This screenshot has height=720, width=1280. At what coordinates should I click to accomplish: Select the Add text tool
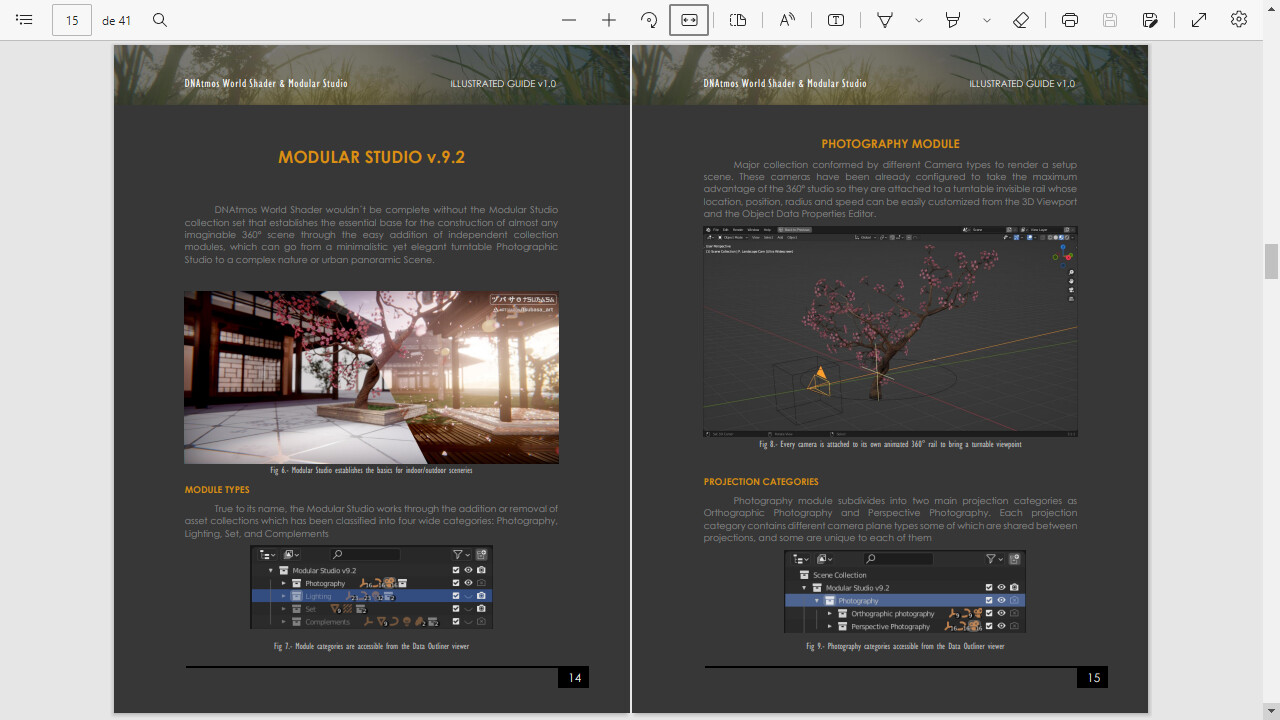[x=835, y=20]
